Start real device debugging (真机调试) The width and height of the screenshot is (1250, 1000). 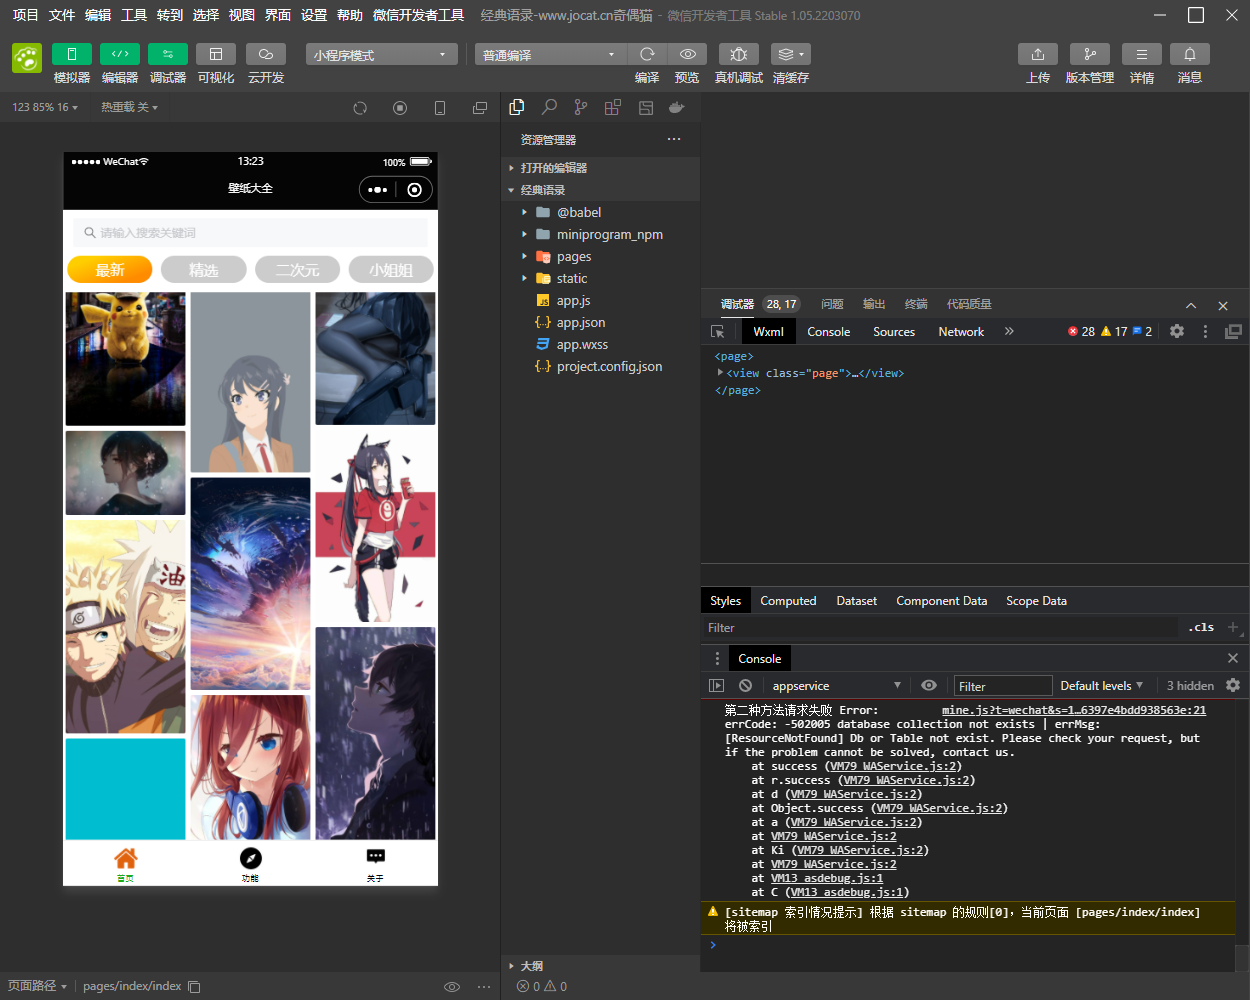[739, 54]
